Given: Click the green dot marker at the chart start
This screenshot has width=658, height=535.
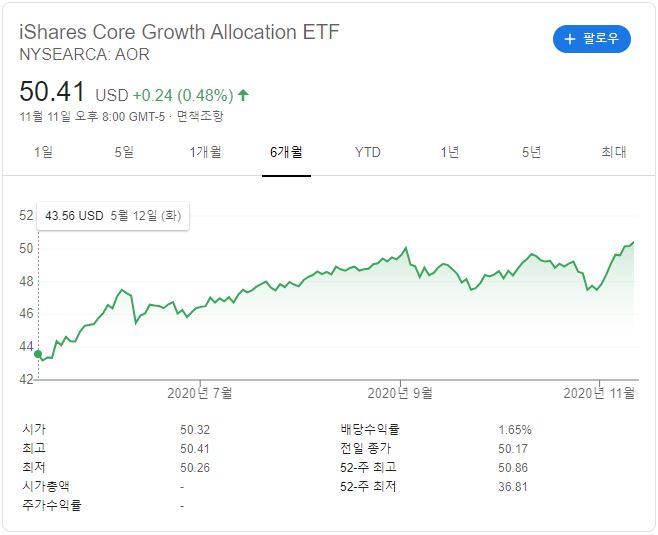Looking at the screenshot, I should coord(38,354).
